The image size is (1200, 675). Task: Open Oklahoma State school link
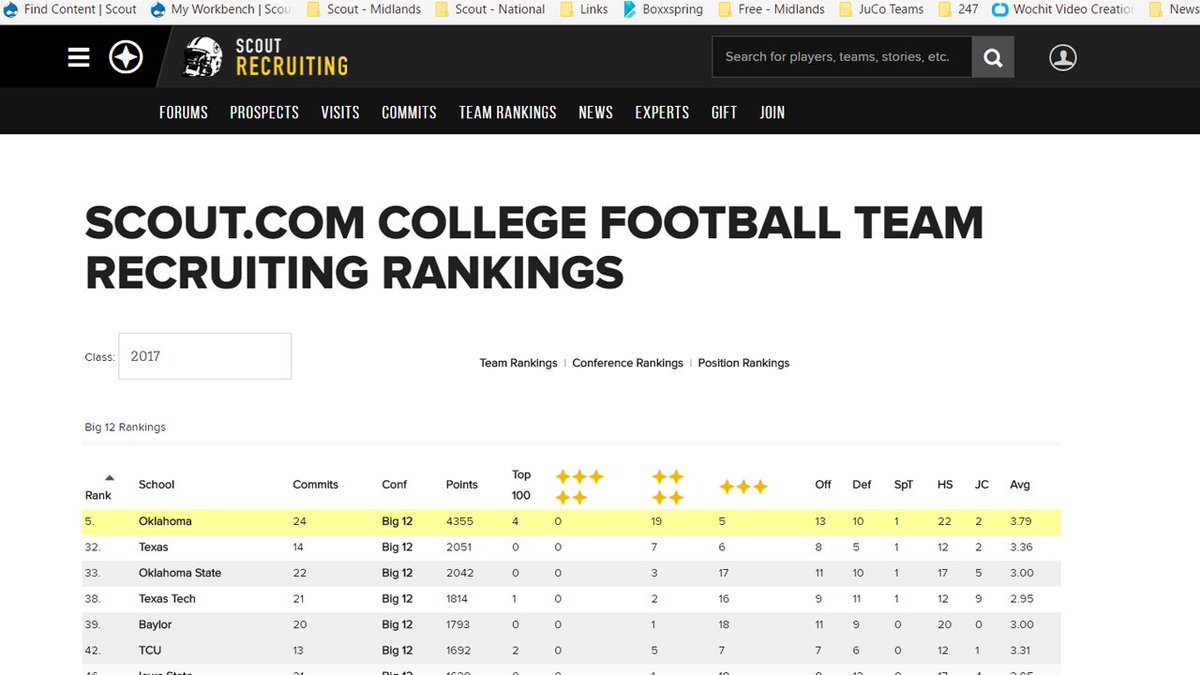180,573
